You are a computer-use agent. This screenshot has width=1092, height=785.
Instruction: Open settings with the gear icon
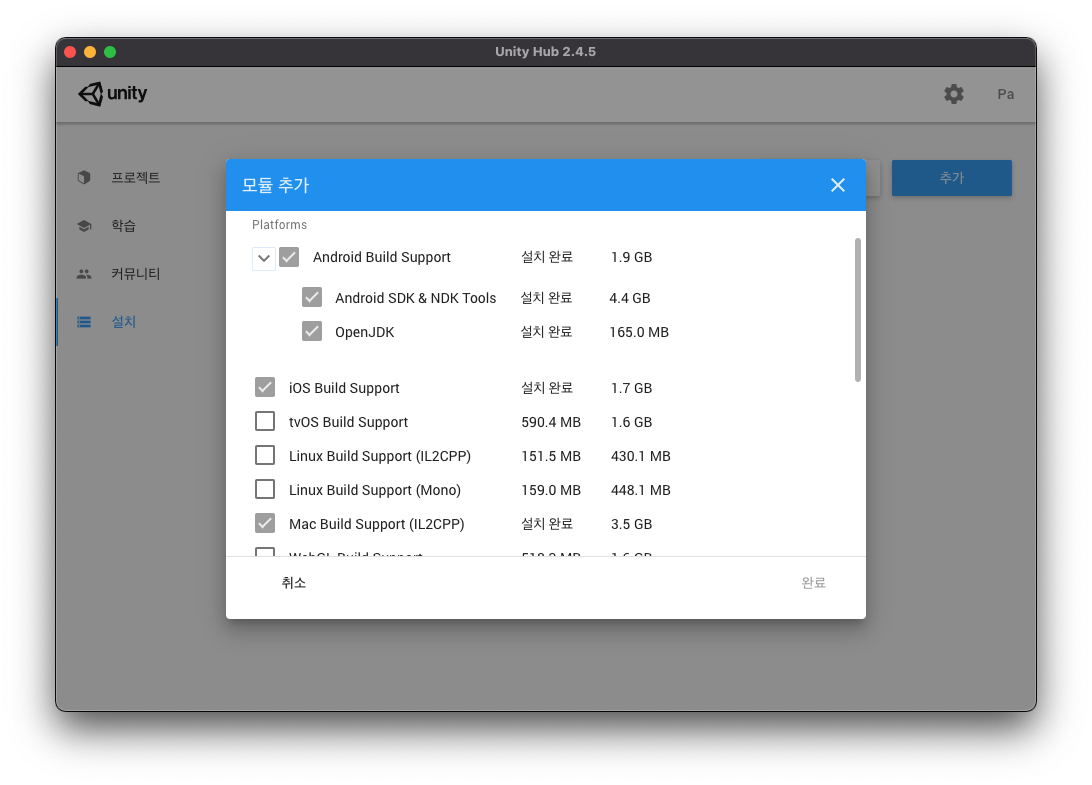953,94
